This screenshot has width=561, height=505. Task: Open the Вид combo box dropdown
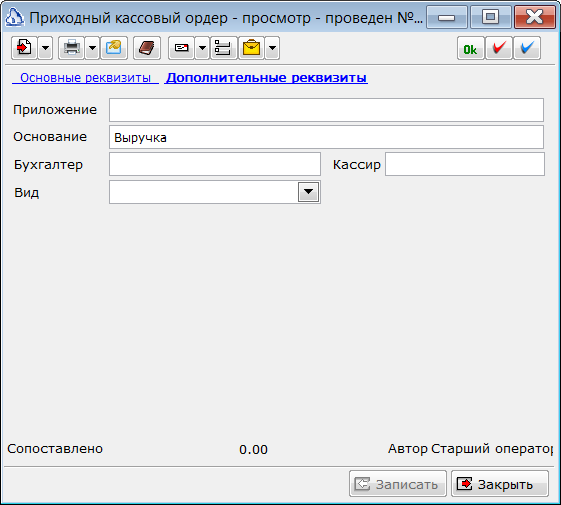tap(308, 192)
